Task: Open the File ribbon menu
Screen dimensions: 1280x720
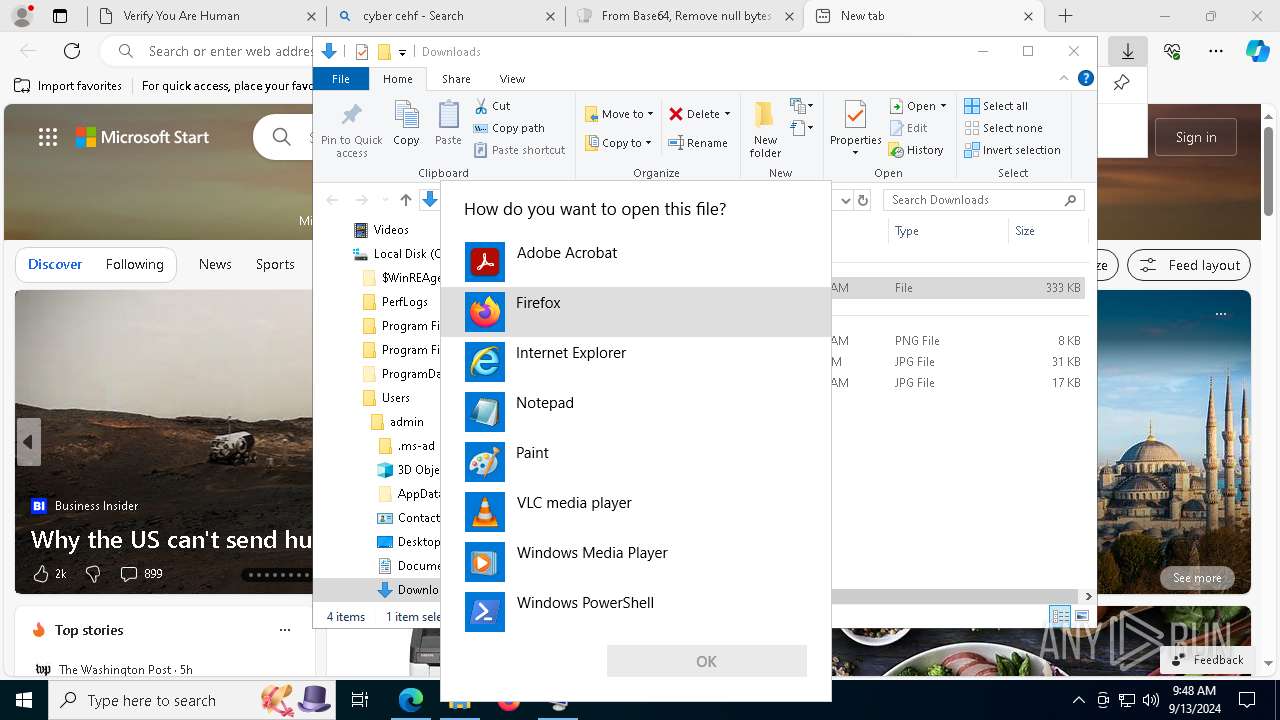Action: (341, 79)
